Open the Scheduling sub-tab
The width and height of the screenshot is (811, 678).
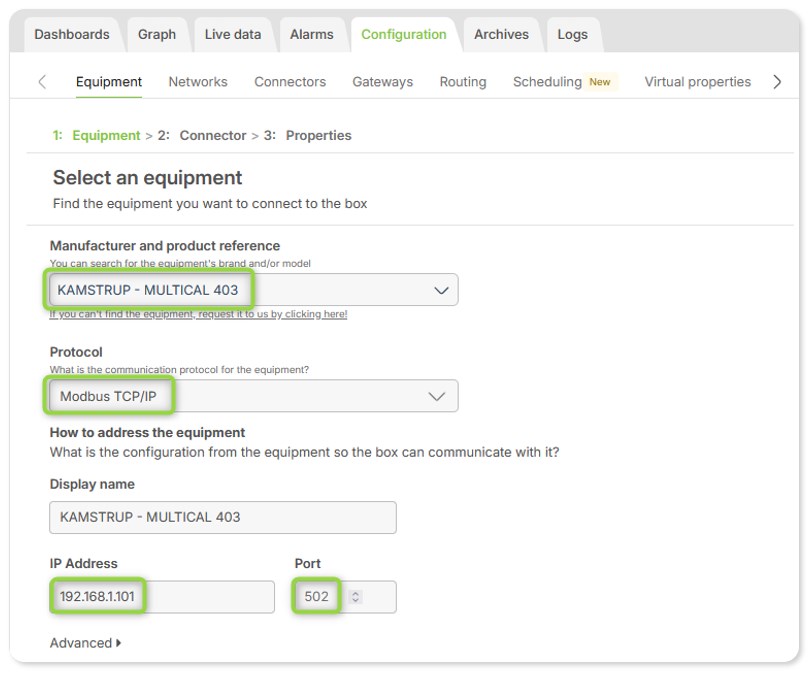tap(547, 82)
